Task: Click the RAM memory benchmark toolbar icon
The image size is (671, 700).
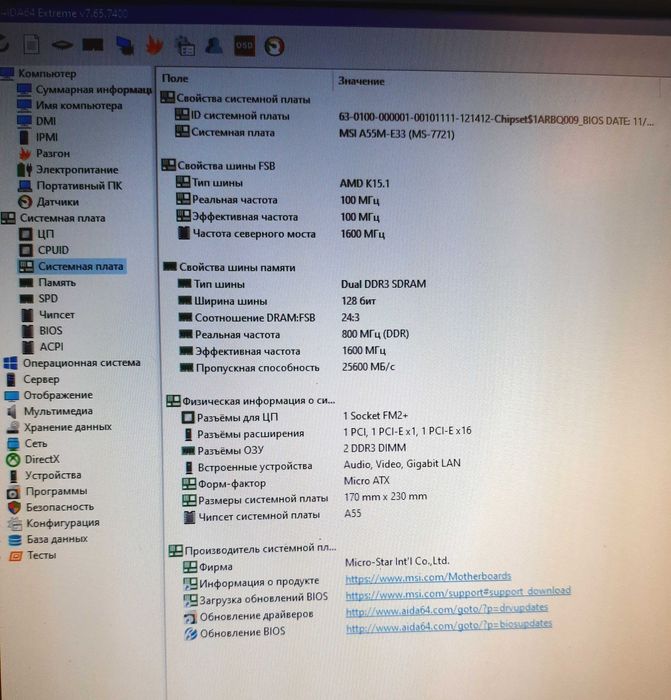Action: [93, 45]
